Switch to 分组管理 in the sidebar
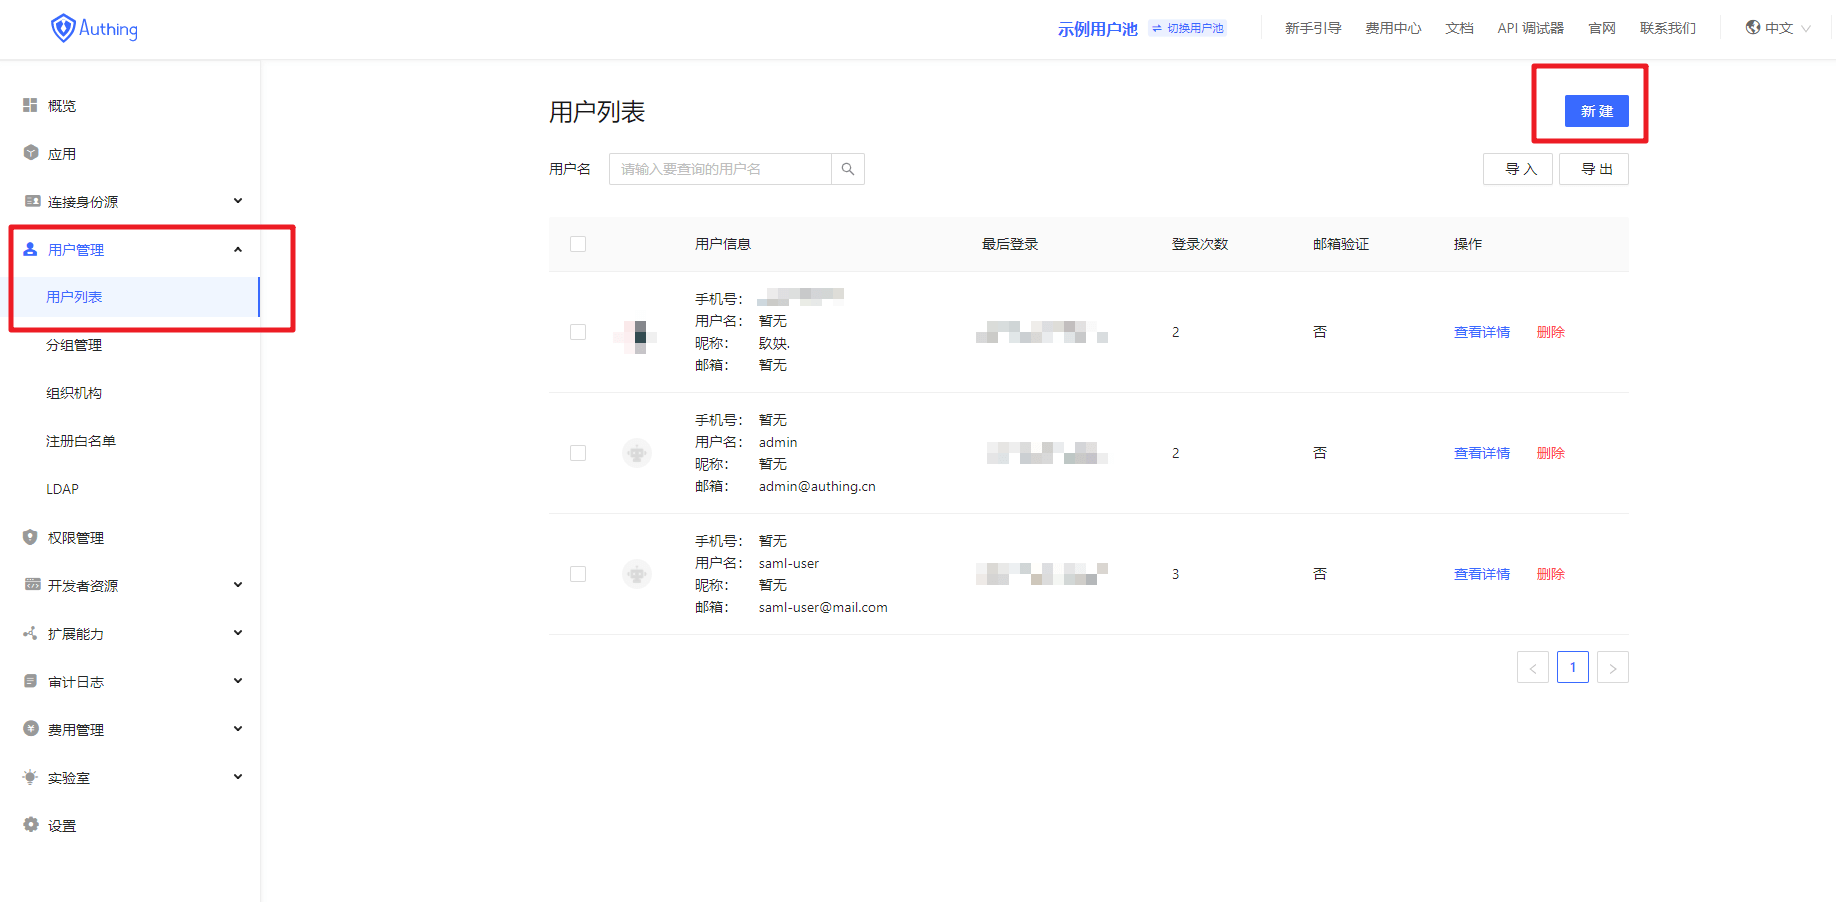 tap(74, 344)
